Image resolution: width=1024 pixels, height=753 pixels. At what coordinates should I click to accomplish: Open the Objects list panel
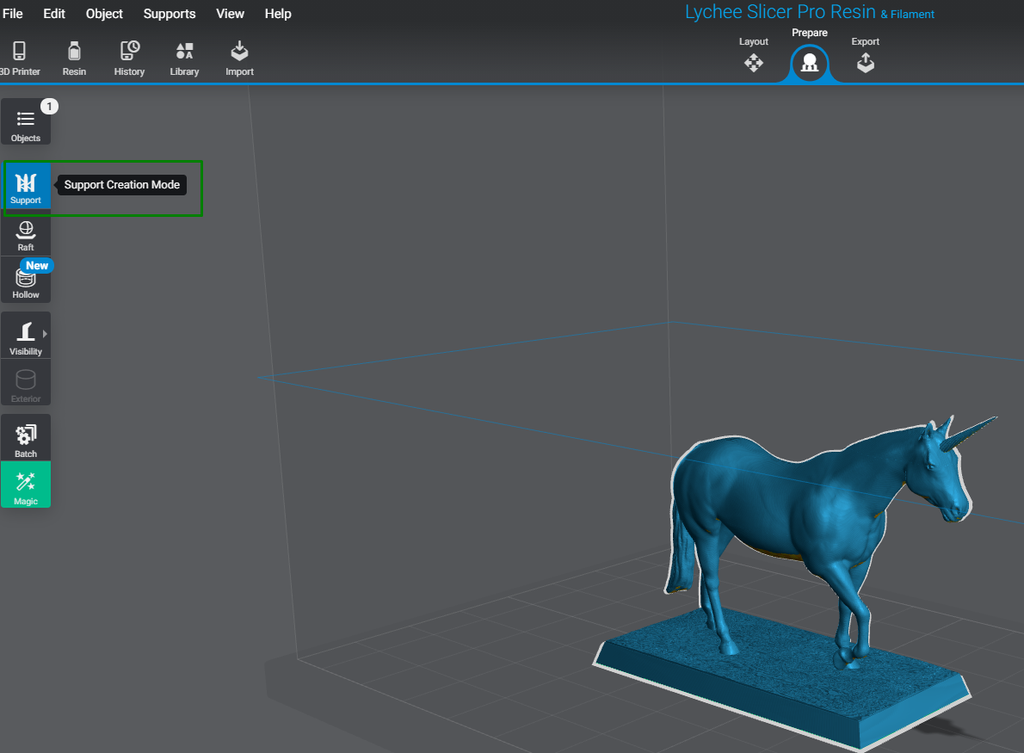pyautogui.click(x=25, y=121)
